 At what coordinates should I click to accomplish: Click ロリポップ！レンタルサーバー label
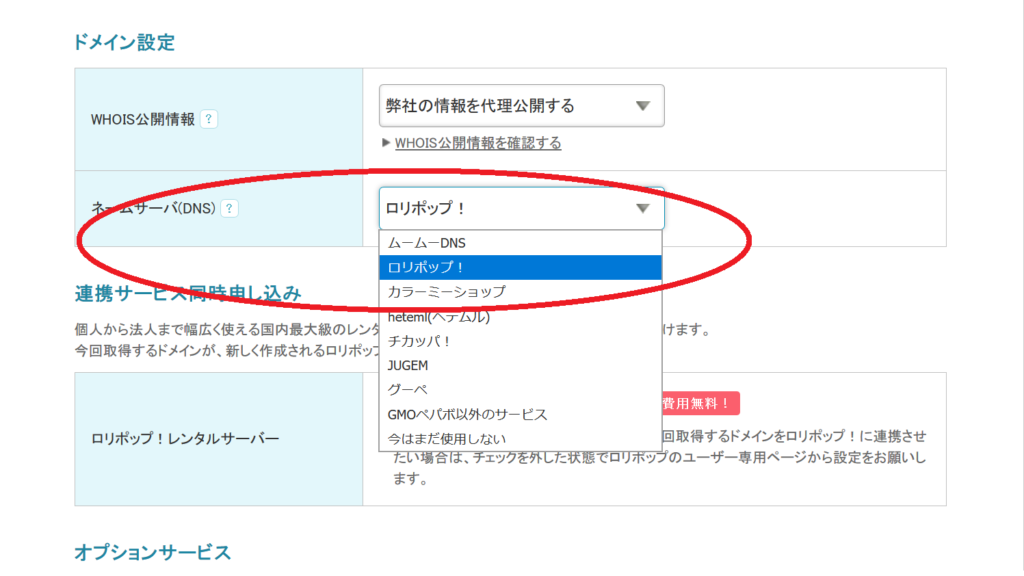tap(185, 438)
